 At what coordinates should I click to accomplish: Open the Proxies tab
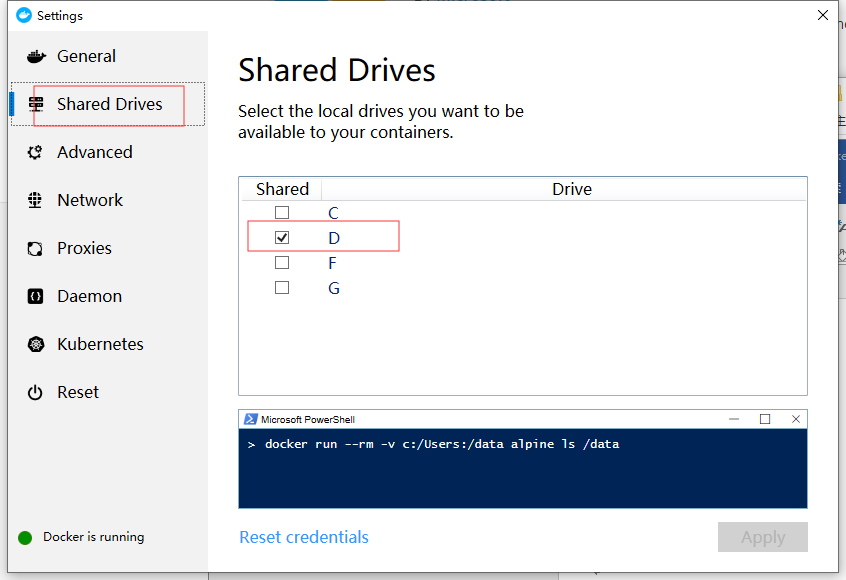[x=108, y=248]
